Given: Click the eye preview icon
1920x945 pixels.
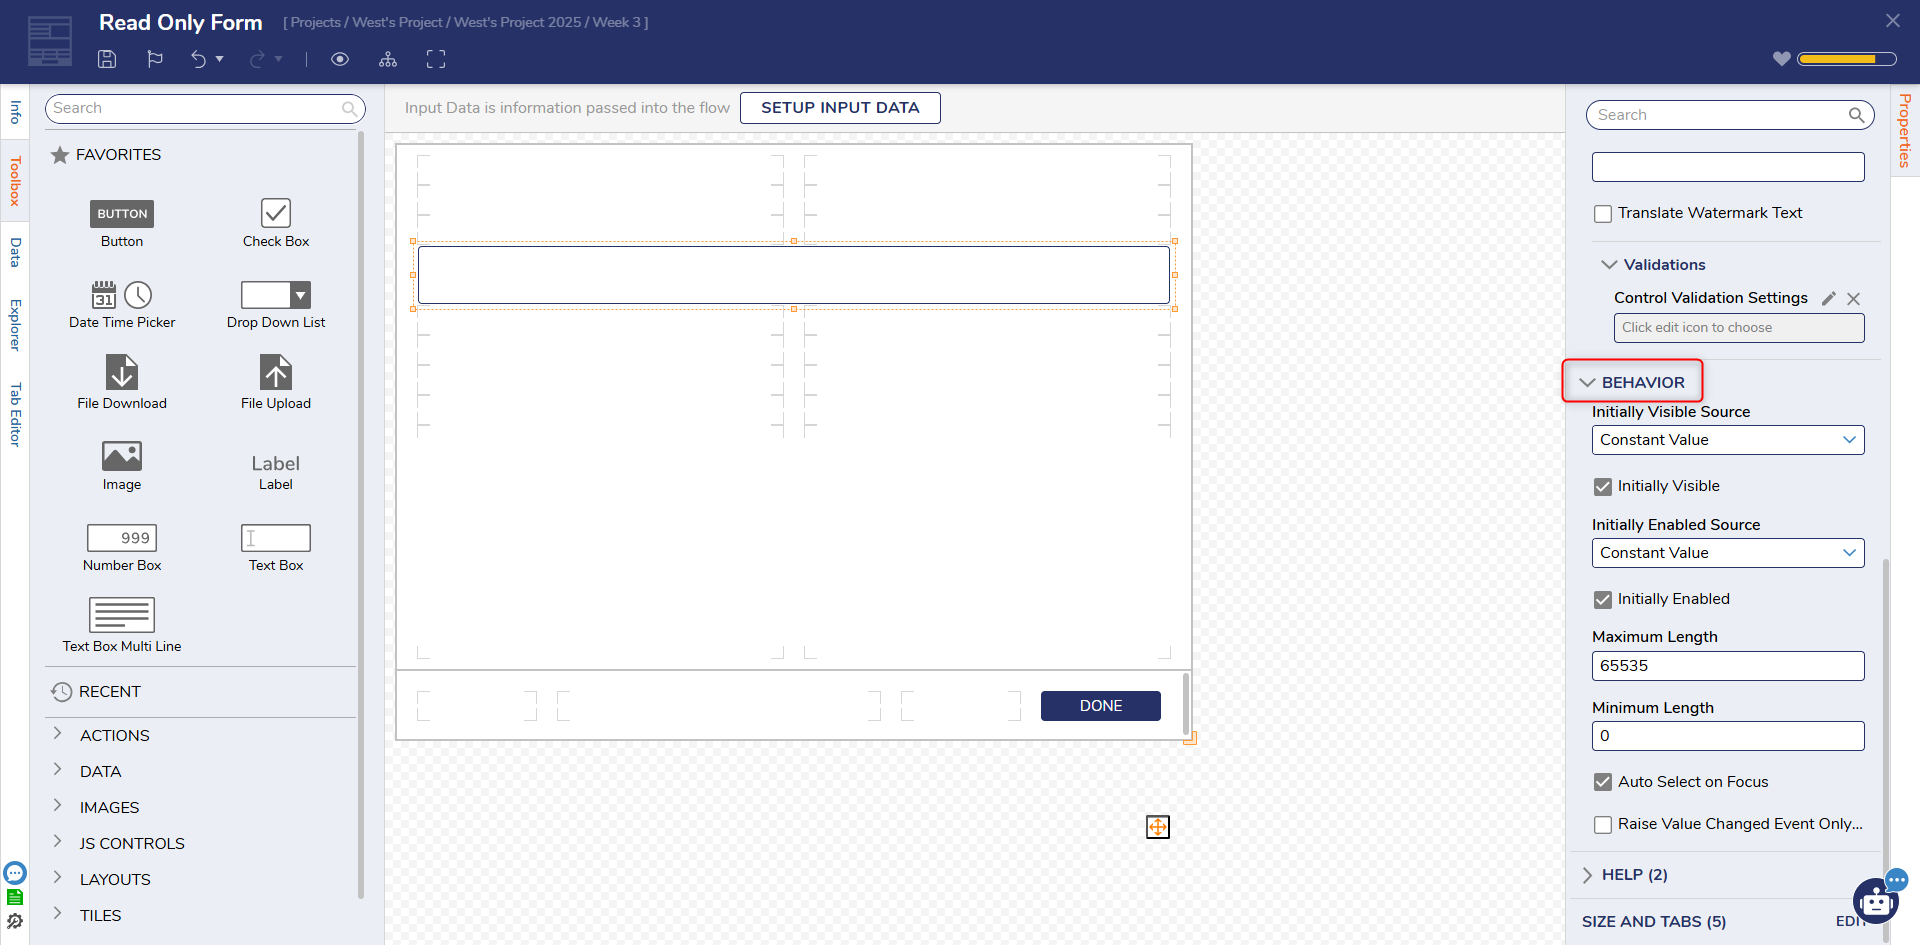Looking at the screenshot, I should pyautogui.click(x=340, y=59).
